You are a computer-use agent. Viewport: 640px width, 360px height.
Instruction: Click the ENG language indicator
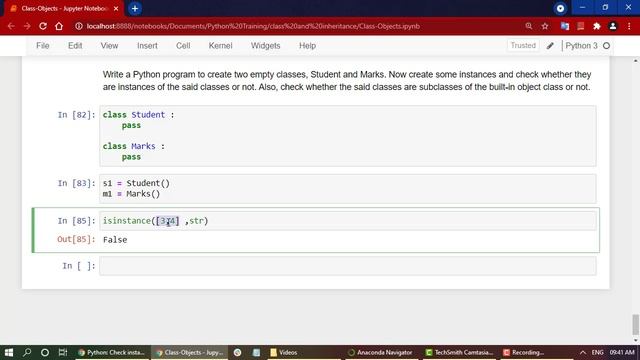pos(598,352)
